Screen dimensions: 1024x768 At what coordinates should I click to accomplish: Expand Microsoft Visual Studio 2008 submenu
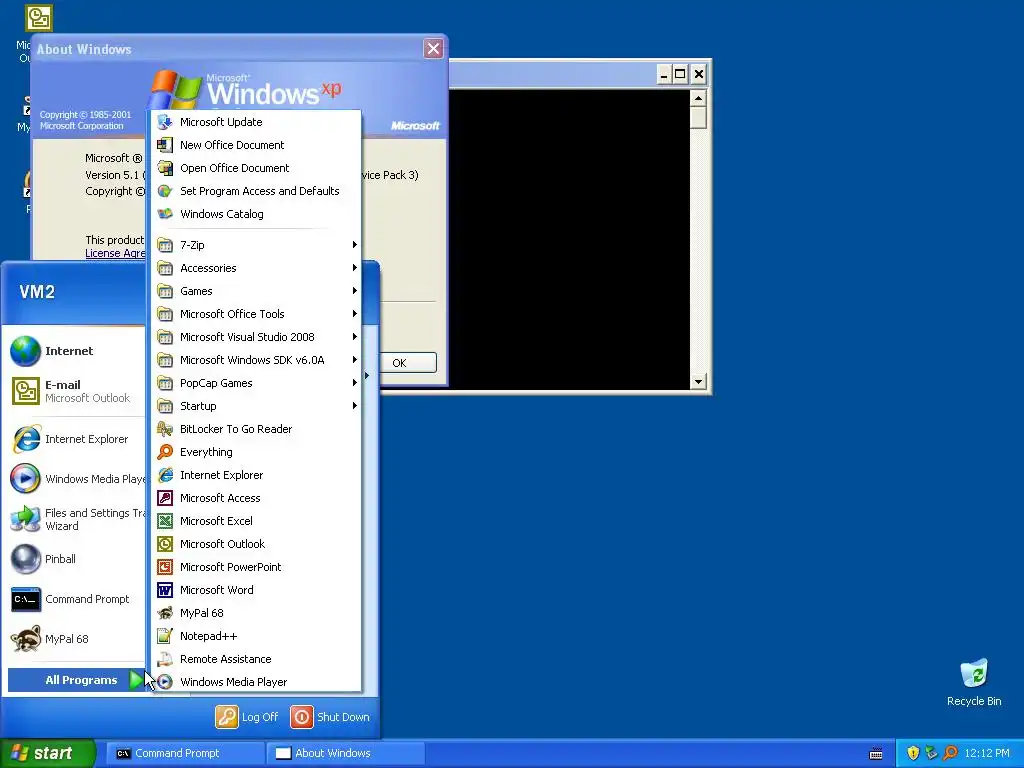[x=257, y=337]
